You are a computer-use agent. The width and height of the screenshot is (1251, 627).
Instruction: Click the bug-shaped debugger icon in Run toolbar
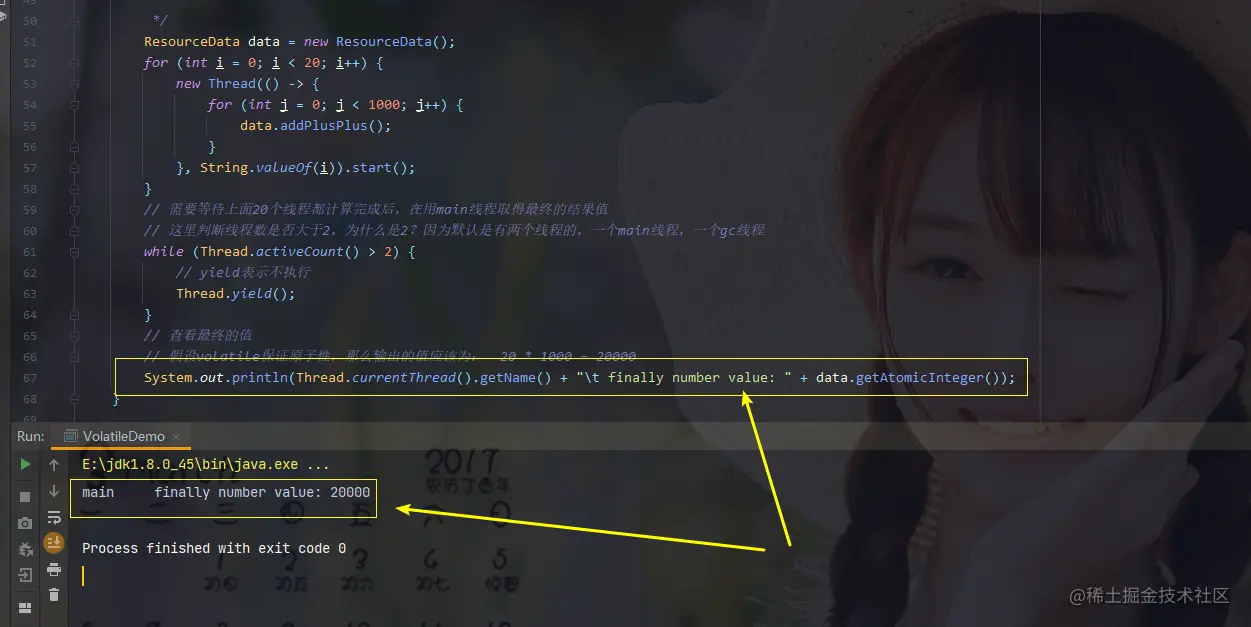25,549
